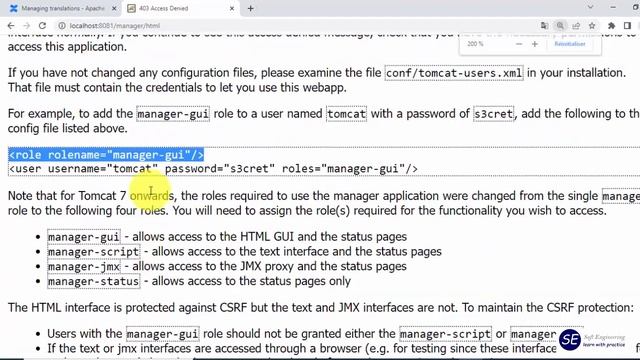The image size is (640, 360).
Task: Close the 403 Access Denied tab
Action: 232,8
